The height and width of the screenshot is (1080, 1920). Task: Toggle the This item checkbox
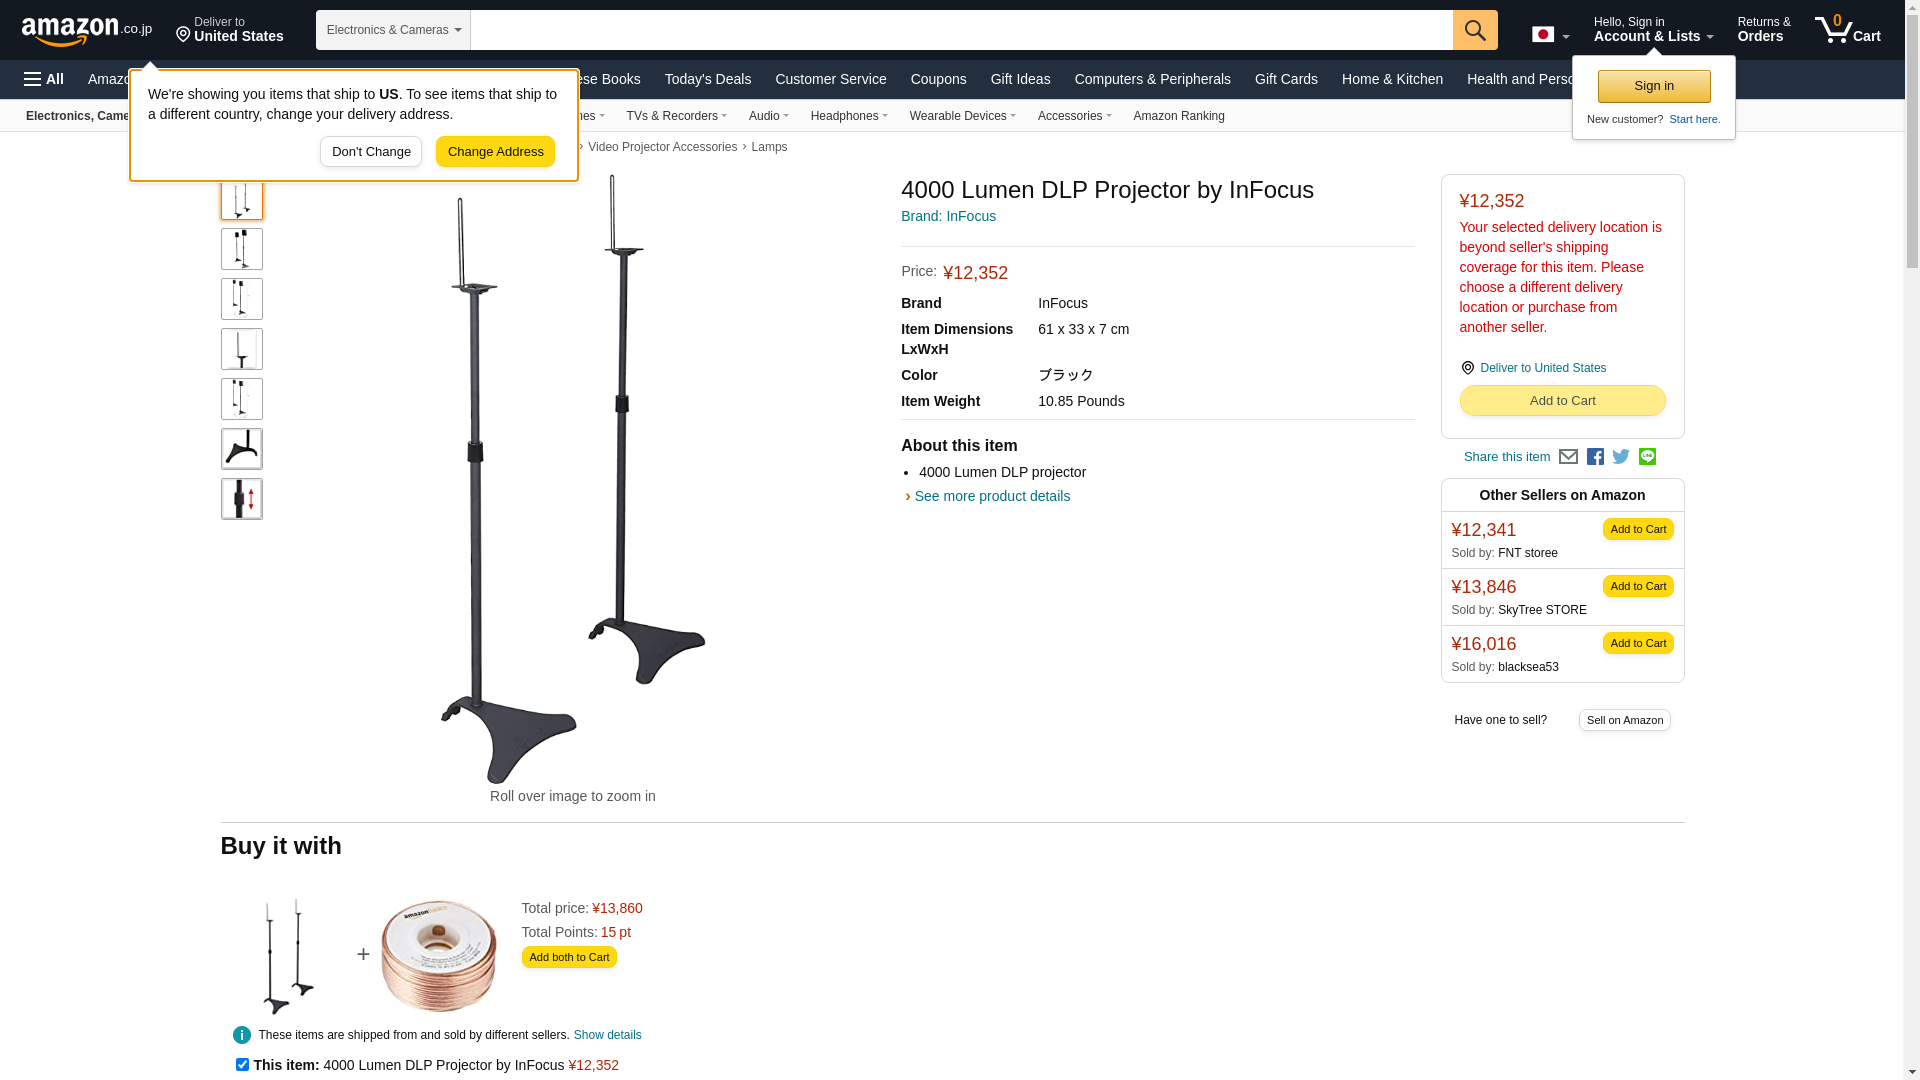point(242,1065)
